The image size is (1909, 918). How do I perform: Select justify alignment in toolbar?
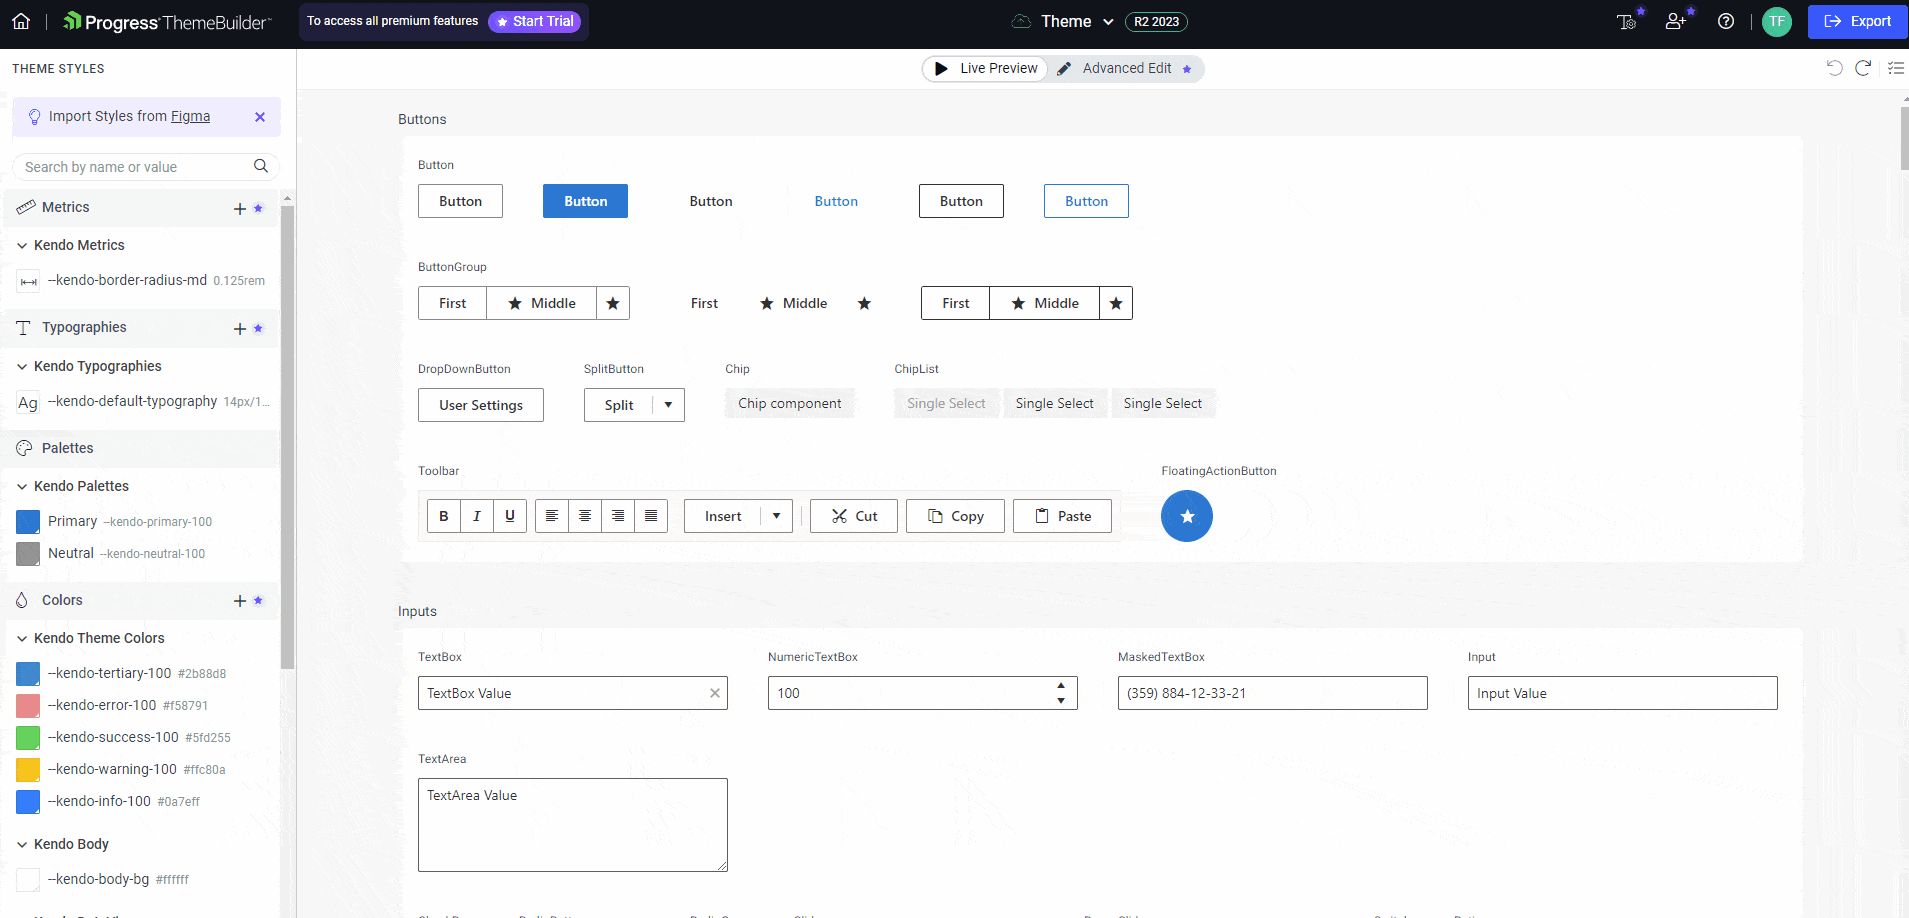click(x=651, y=516)
